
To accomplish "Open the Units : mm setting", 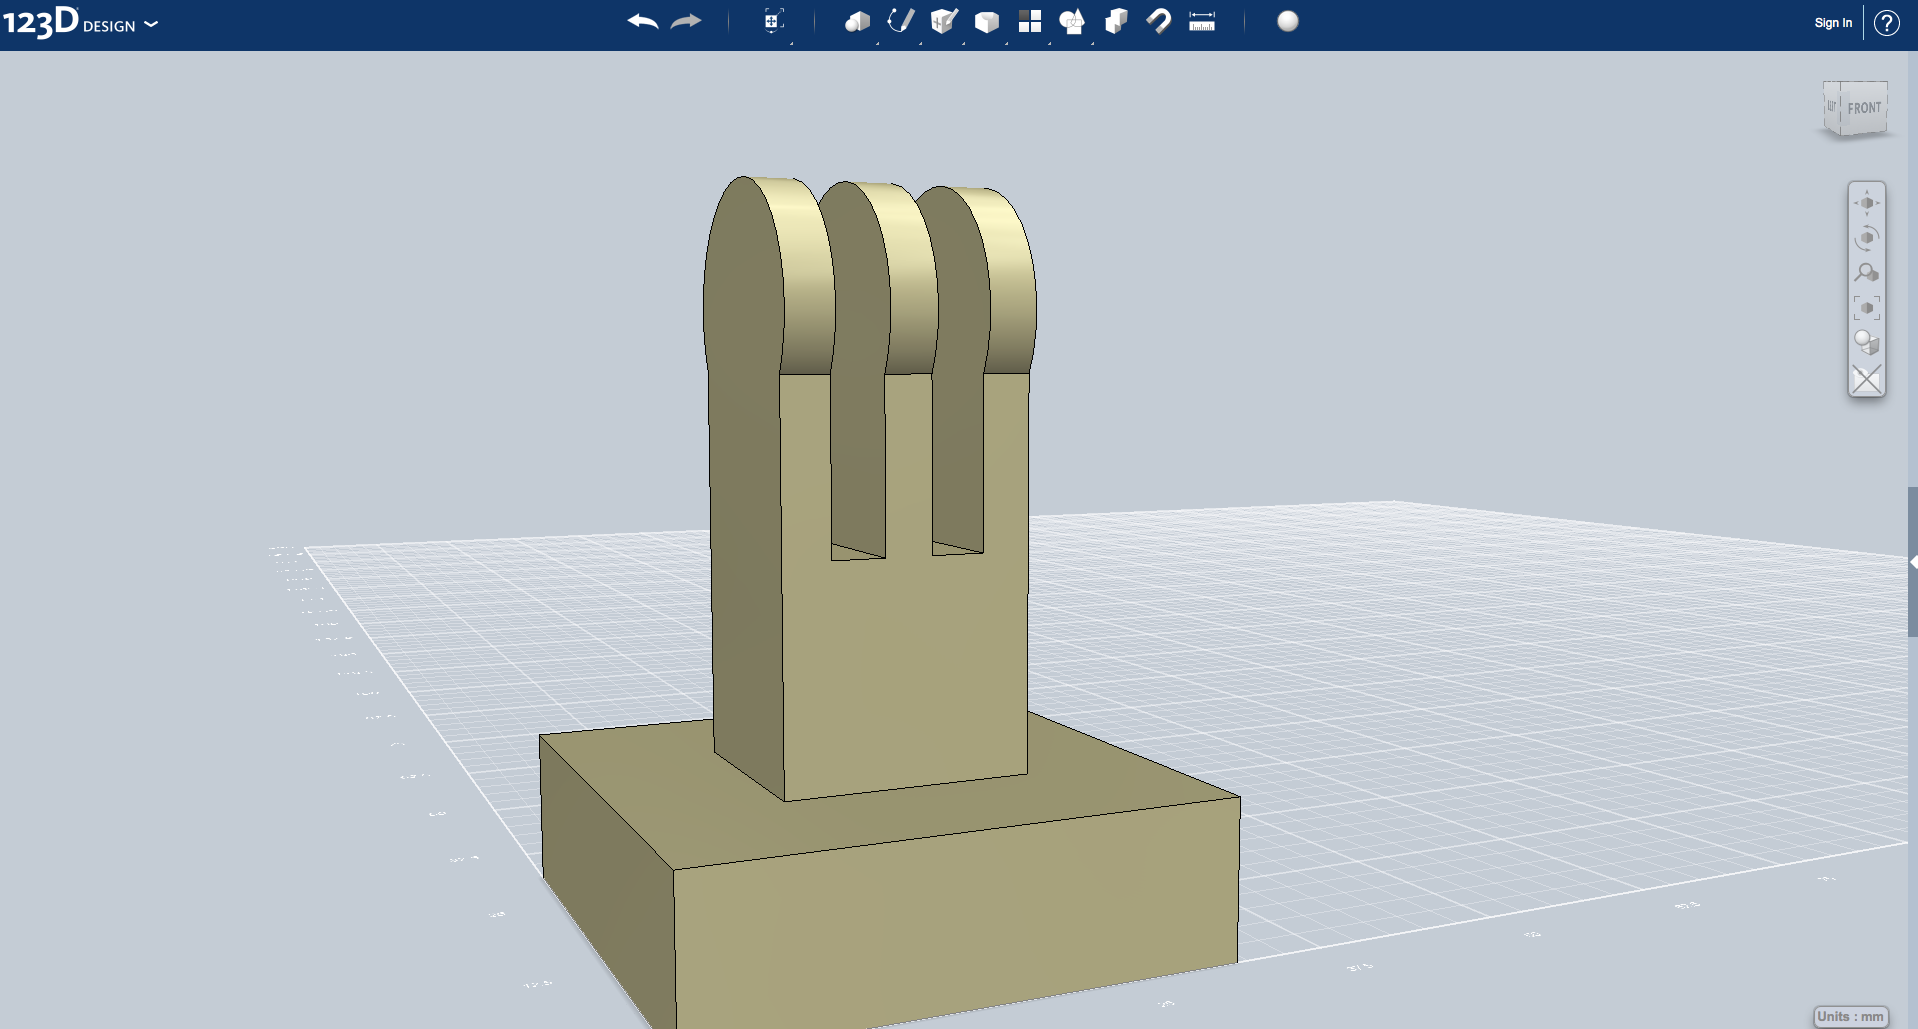I will tap(1851, 1016).
